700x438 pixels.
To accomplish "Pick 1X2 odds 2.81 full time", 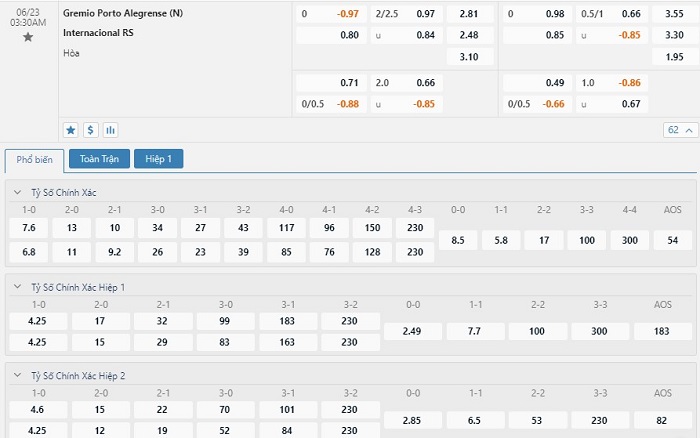I will tap(469, 14).
